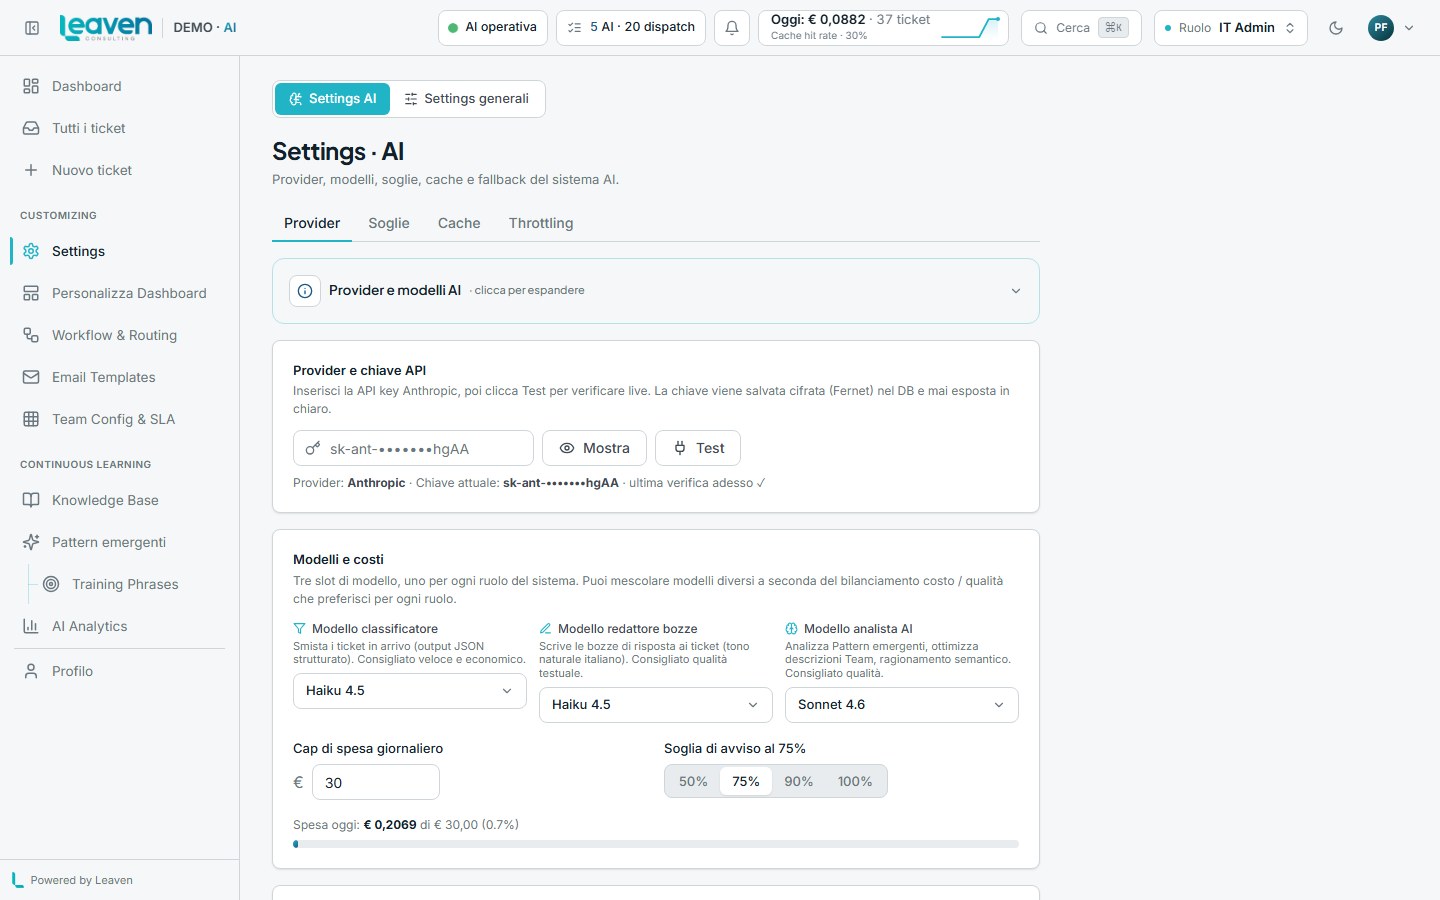This screenshot has height=900, width=1440.
Task: Toggle dark mode moon icon
Action: click(1336, 28)
